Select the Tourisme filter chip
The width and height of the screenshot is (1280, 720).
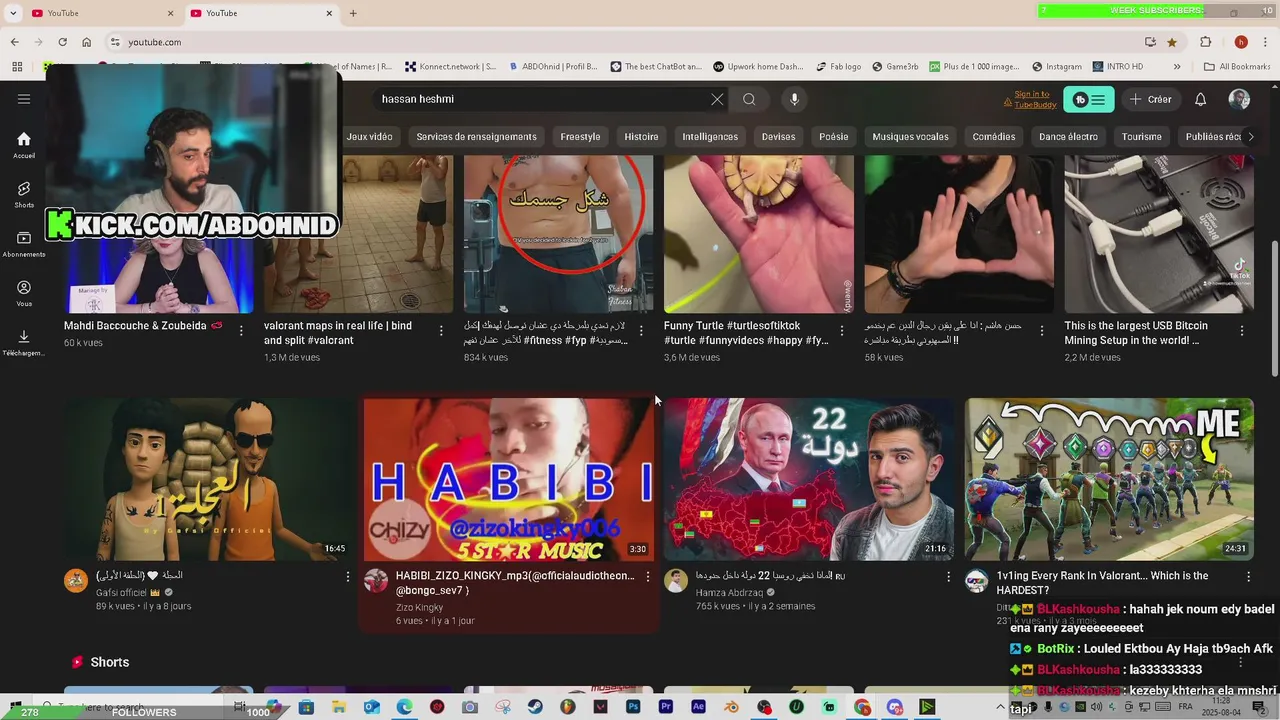(1141, 137)
